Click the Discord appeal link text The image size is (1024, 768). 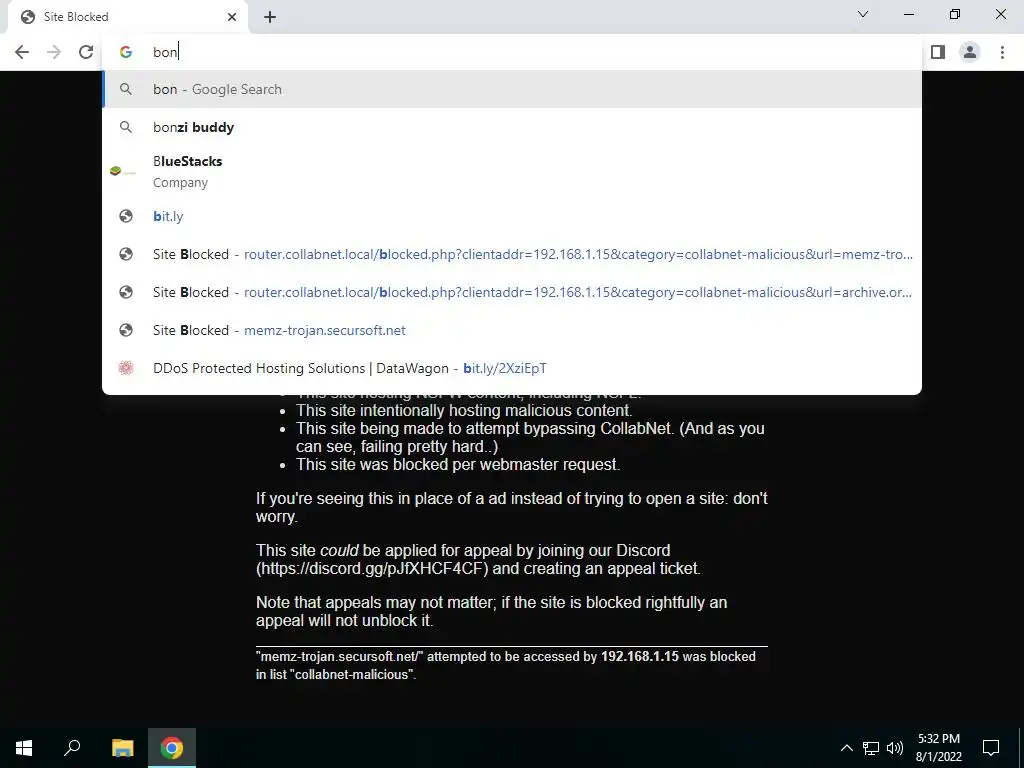tap(372, 568)
